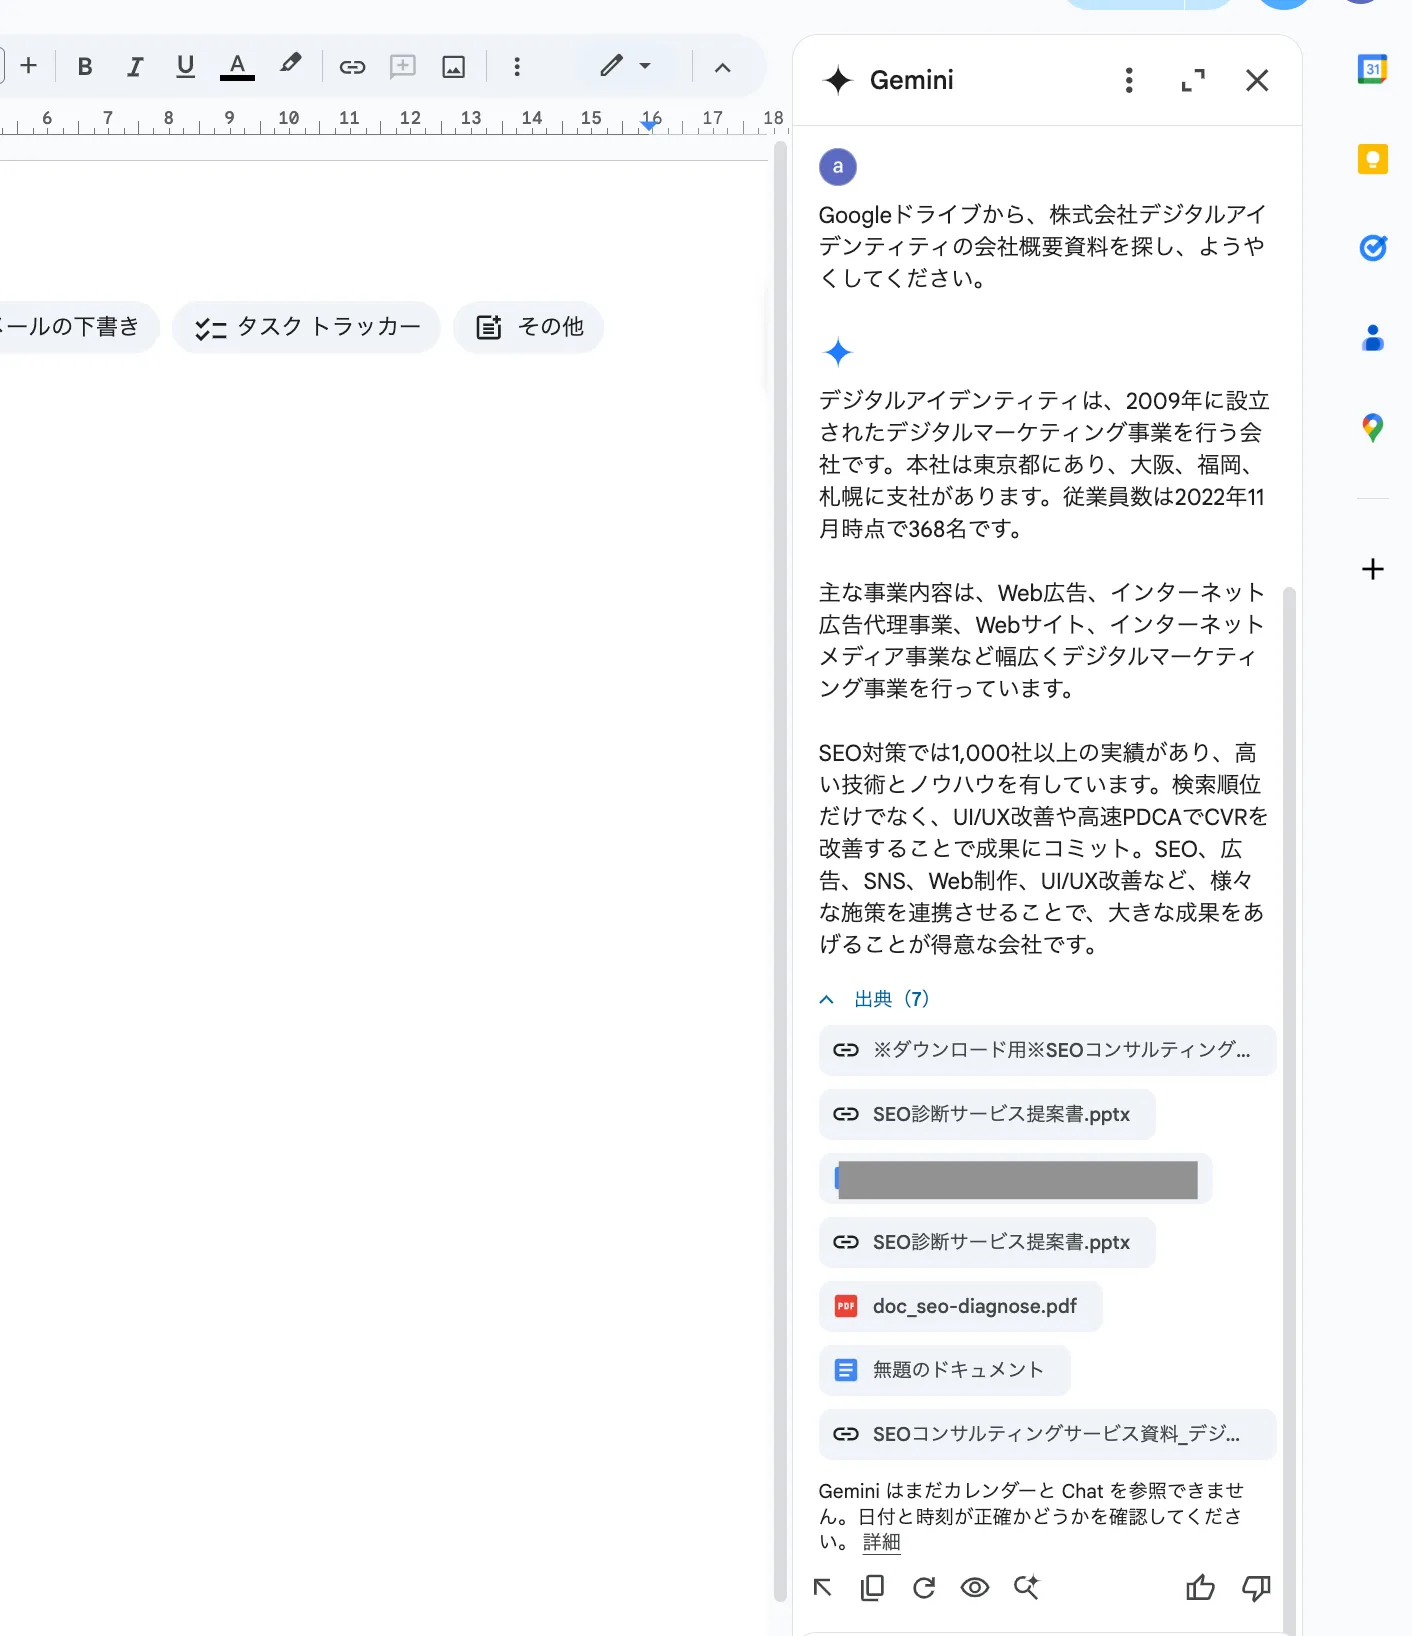Click the plus to get add-ons
Screen dimensions: 1412x1636
[1372, 569]
